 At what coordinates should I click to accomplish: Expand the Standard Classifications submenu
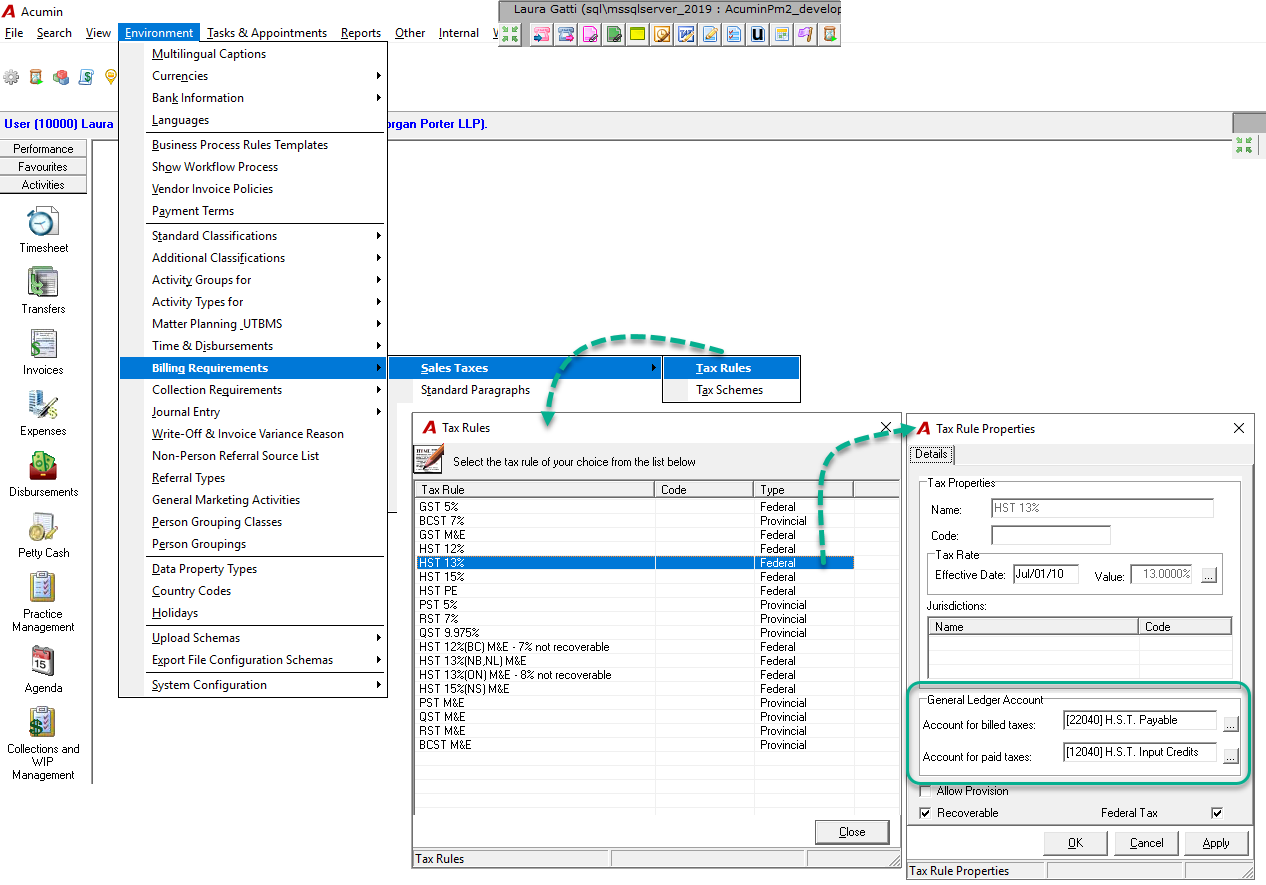[x=253, y=236]
